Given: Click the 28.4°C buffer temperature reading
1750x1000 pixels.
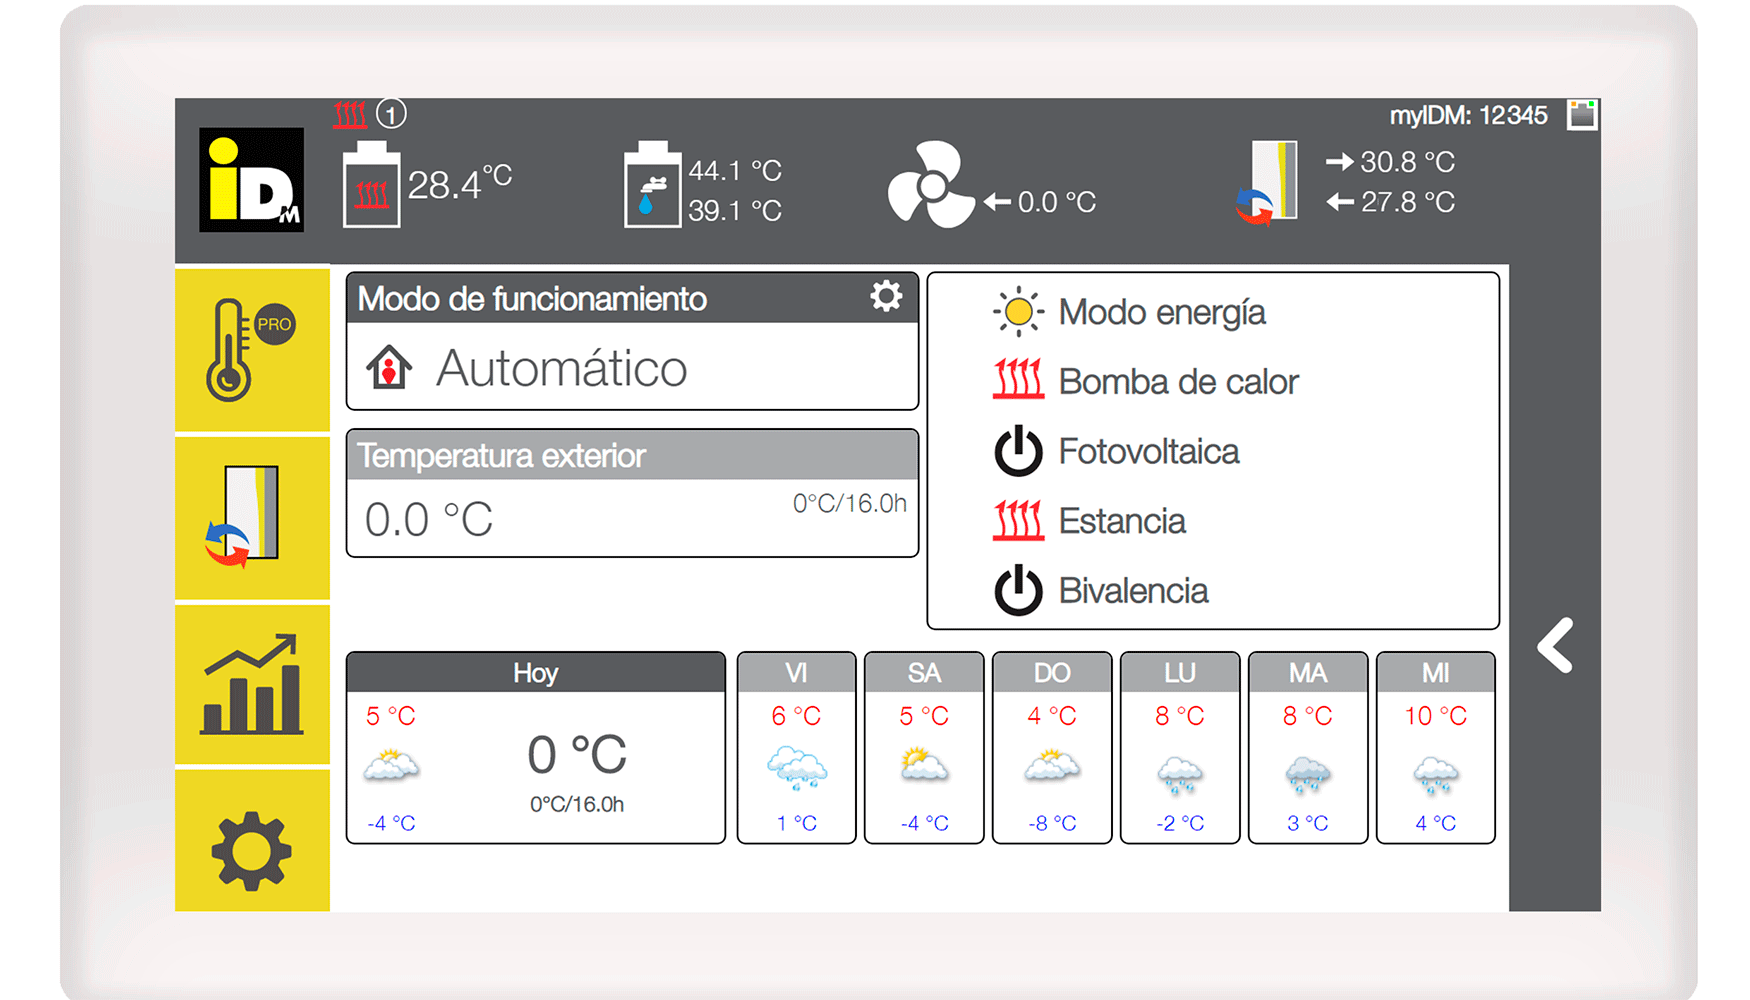Looking at the screenshot, I should tap(460, 183).
